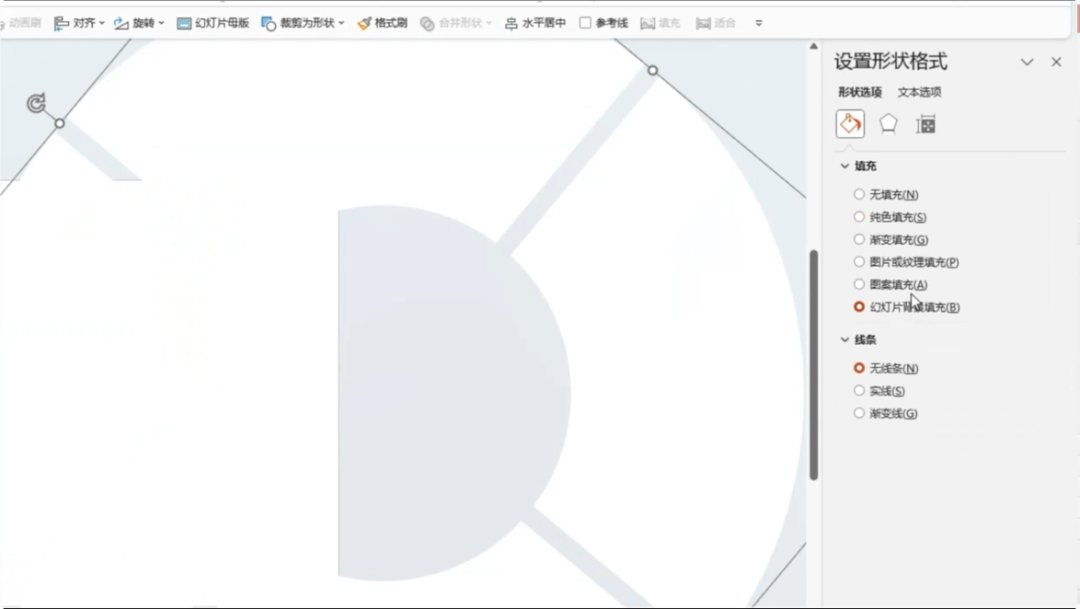1080x609 pixels.
Task: Select the Effects pentagon icon in format panel
Action: click(888, 123)
